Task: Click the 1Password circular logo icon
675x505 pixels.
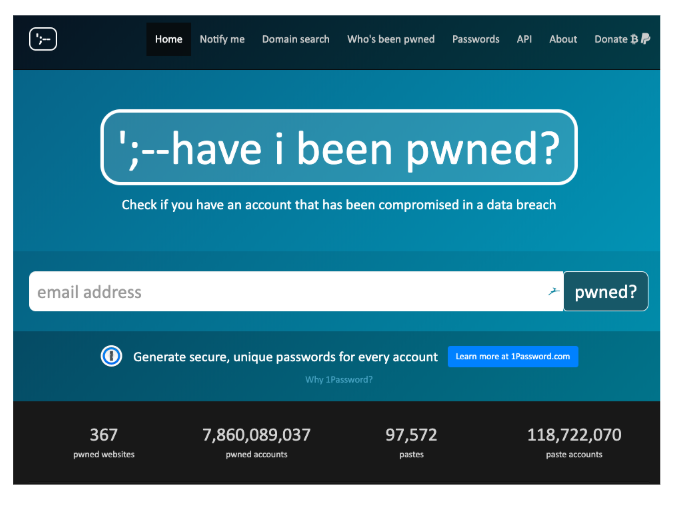Action: 111,356
